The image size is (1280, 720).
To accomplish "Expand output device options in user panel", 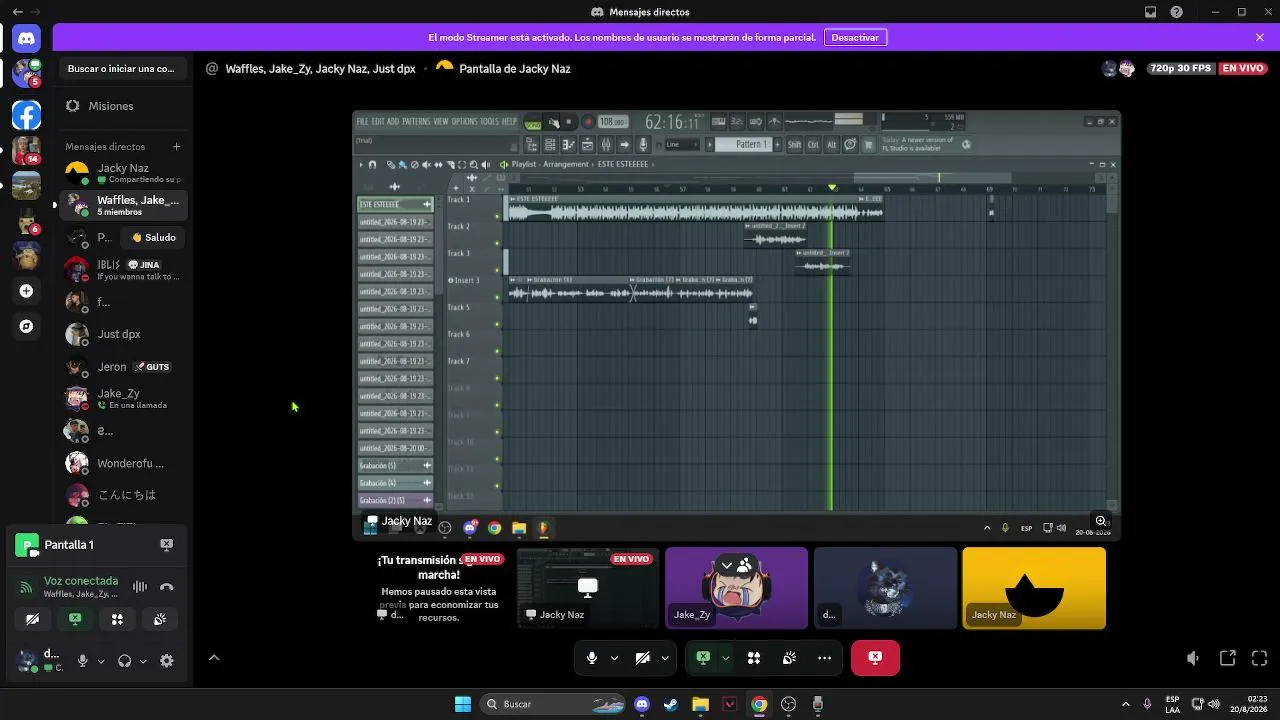I will [143, 661].
